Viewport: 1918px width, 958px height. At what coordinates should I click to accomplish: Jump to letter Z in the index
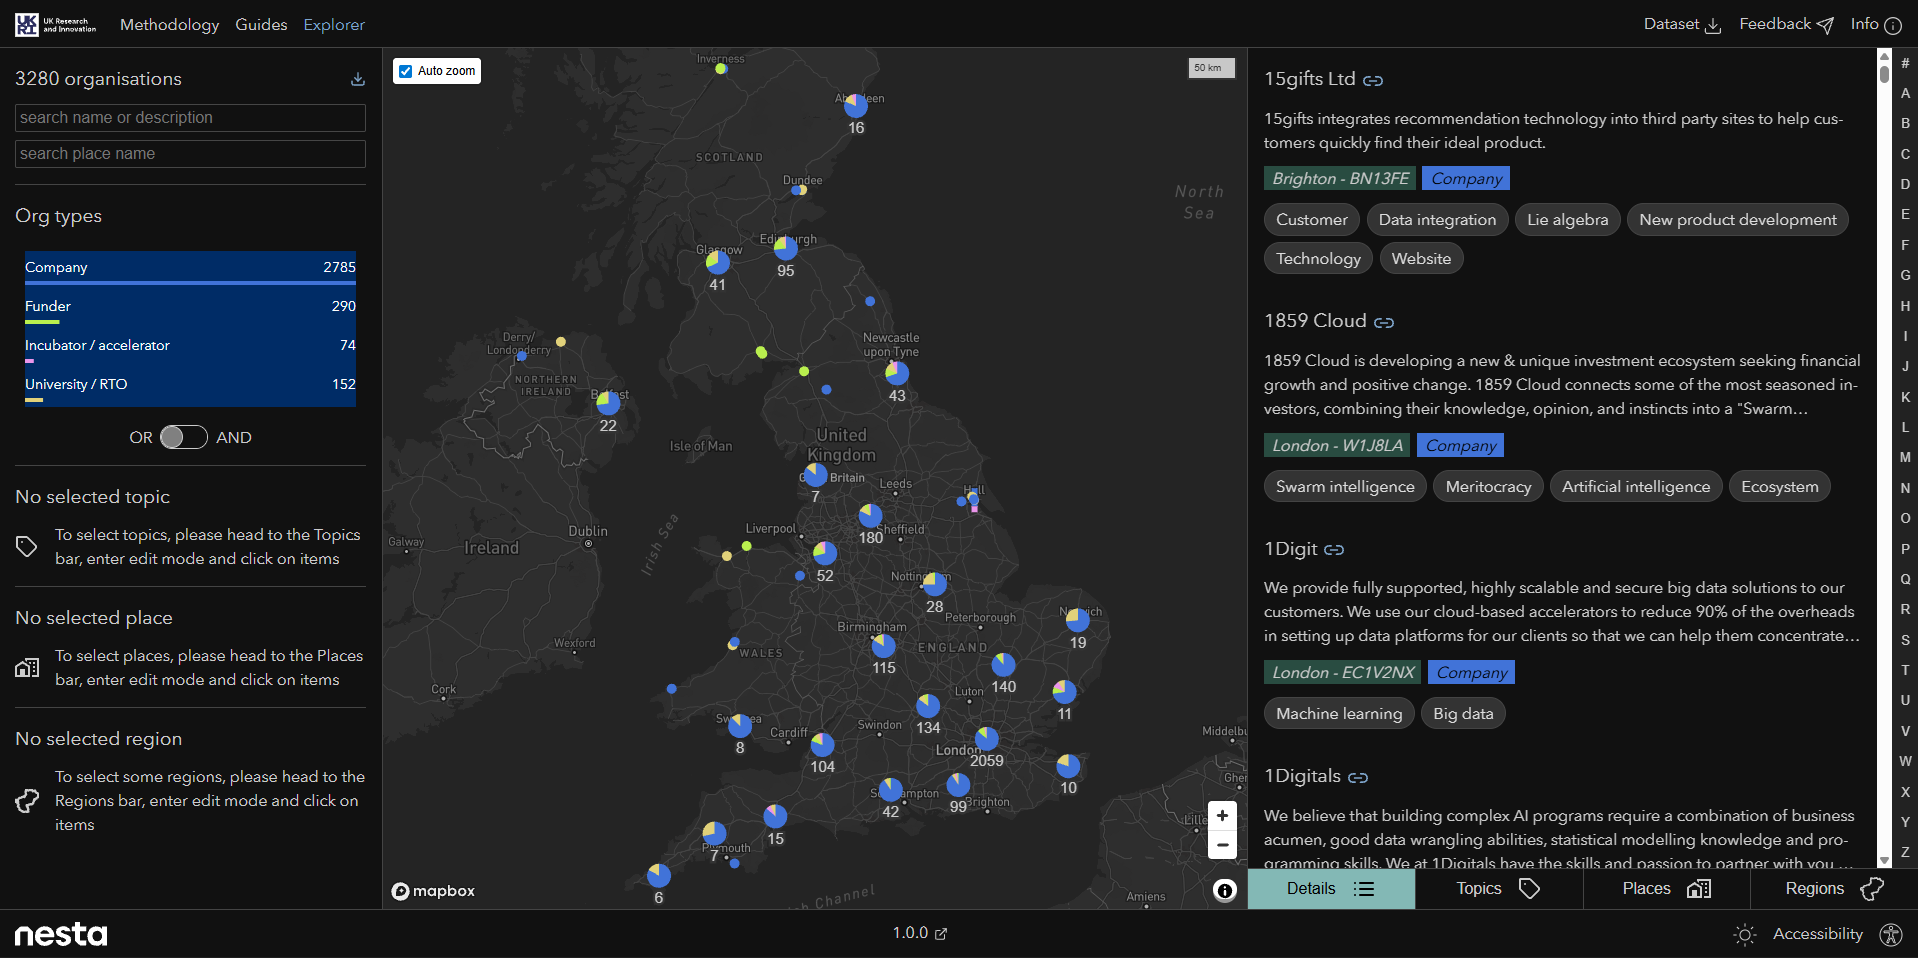click(x=1905, y=852)
